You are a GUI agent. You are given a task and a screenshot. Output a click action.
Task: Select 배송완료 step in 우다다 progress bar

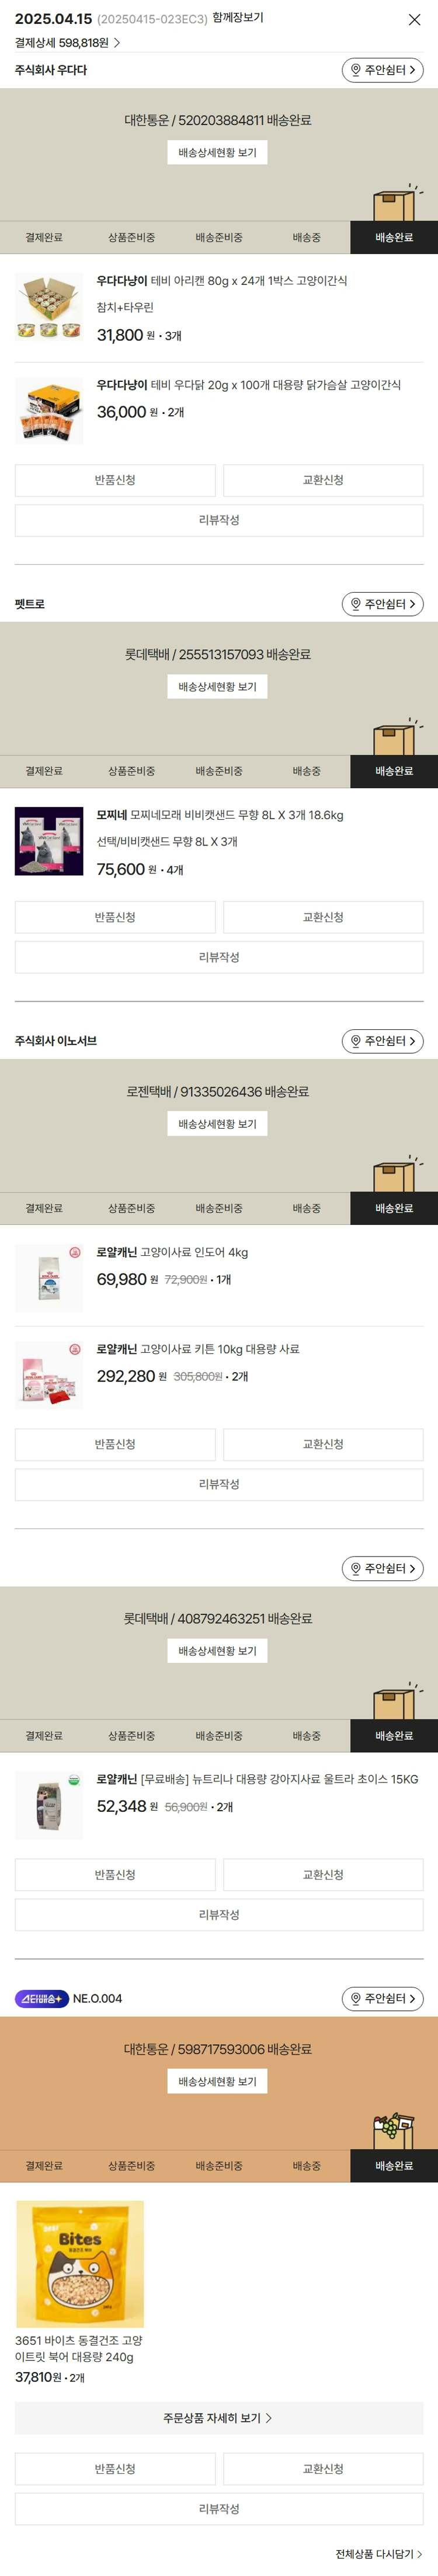(394, 237)
